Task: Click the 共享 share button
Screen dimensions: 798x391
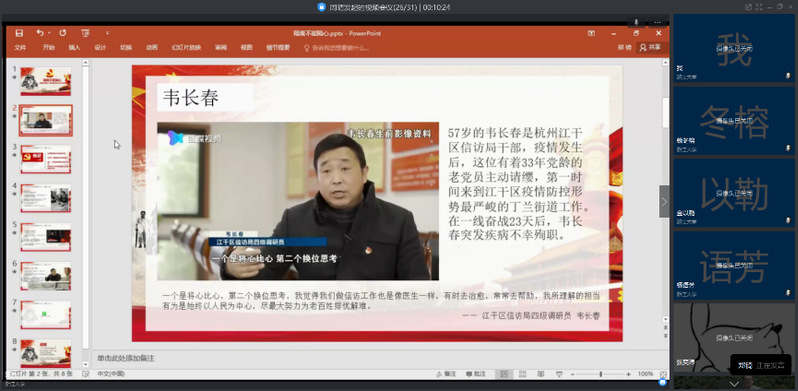Action: pos(650,47)
